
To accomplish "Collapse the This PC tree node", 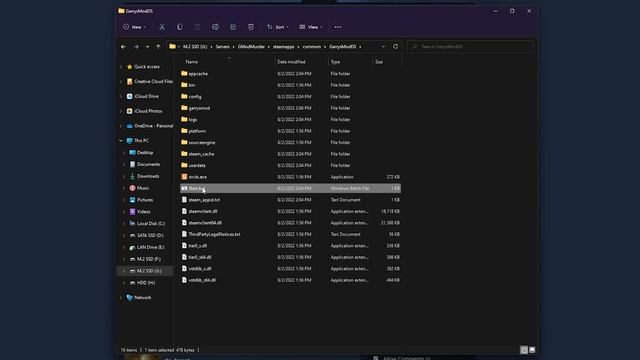I will pyautogui.click(x=121, y=140).
